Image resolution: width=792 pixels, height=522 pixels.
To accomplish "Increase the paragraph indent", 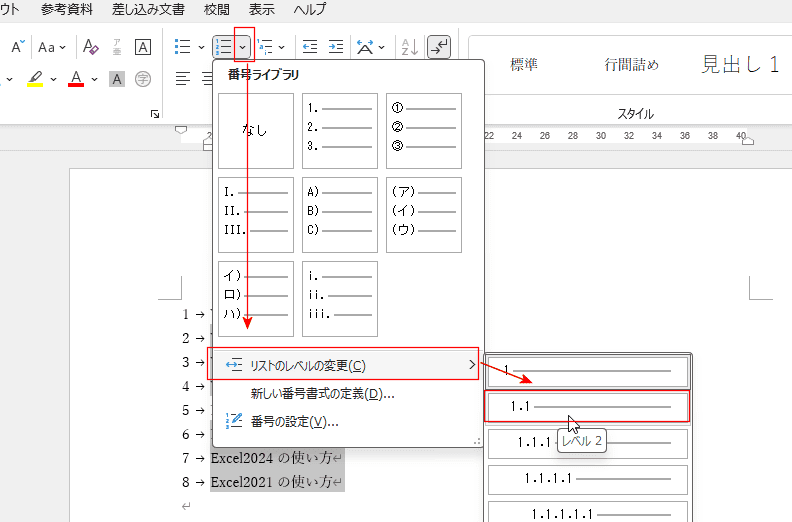I will 336,47.
